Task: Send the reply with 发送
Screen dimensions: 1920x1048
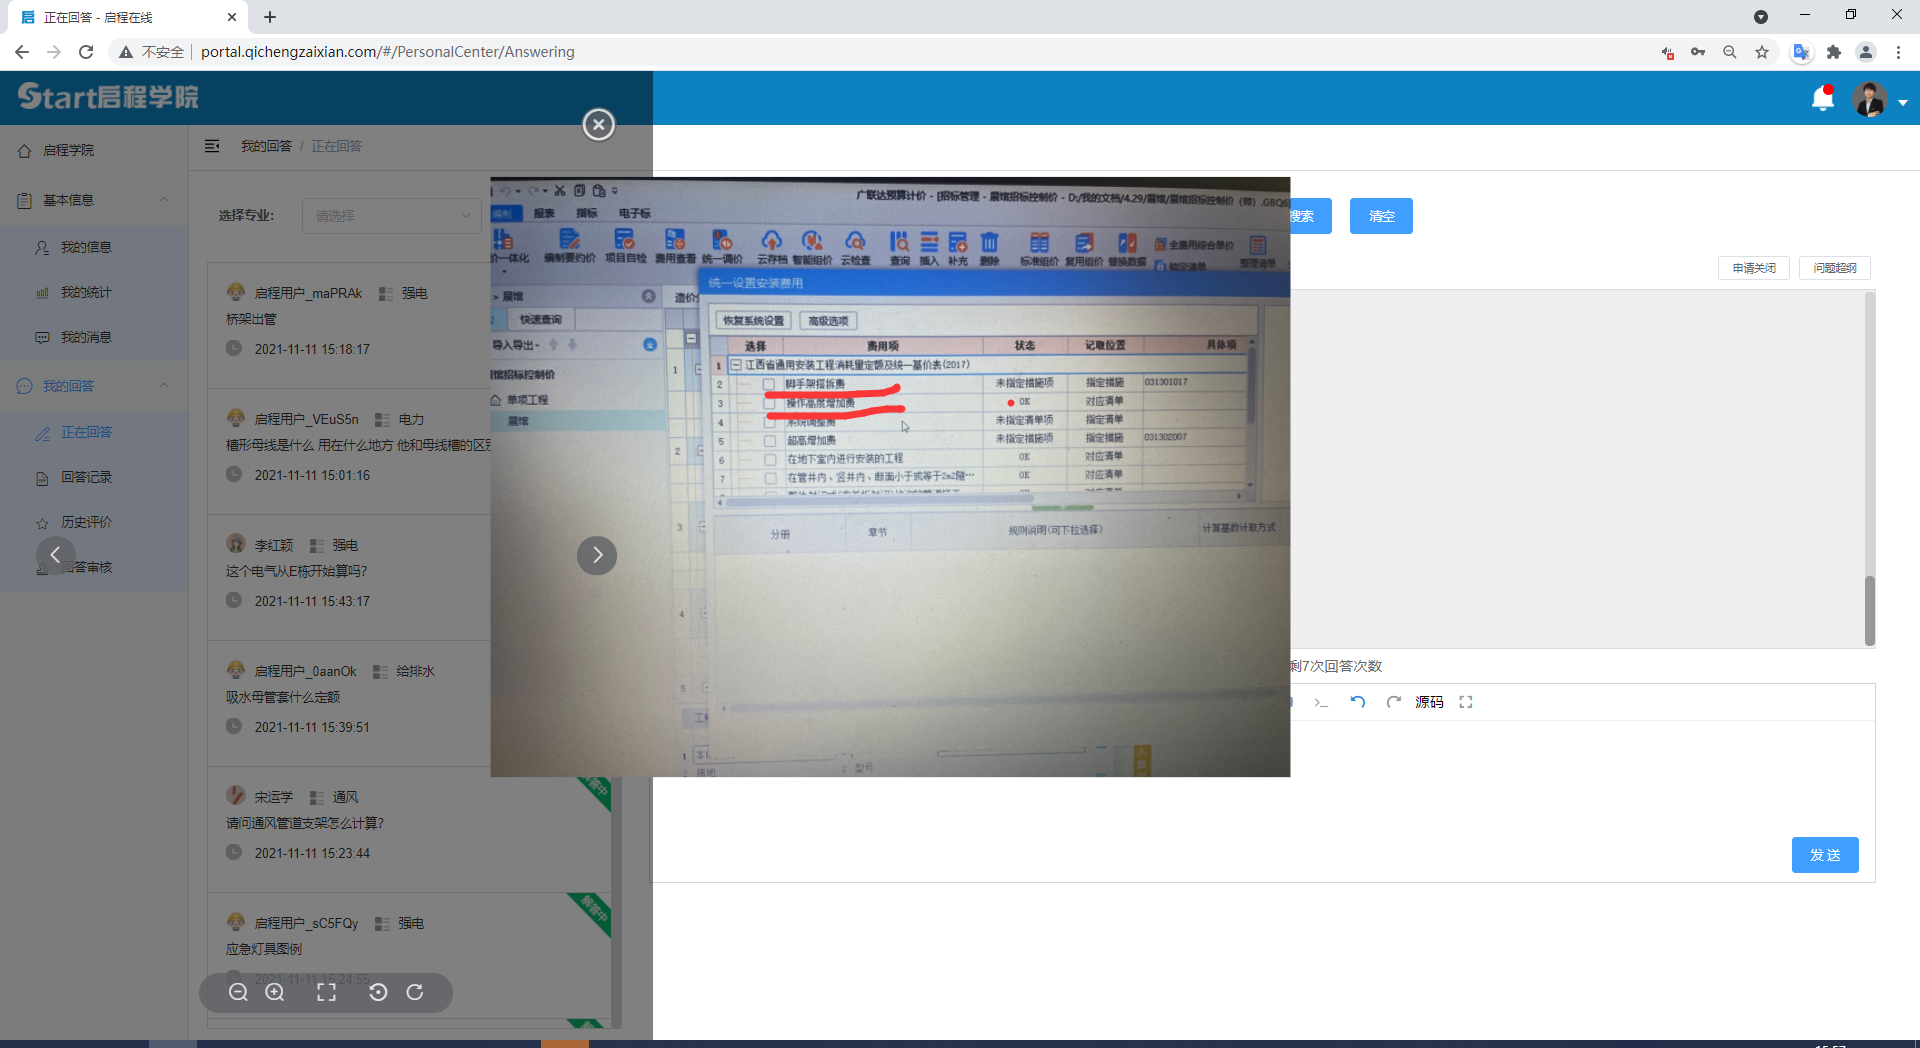Action: 1825,855
